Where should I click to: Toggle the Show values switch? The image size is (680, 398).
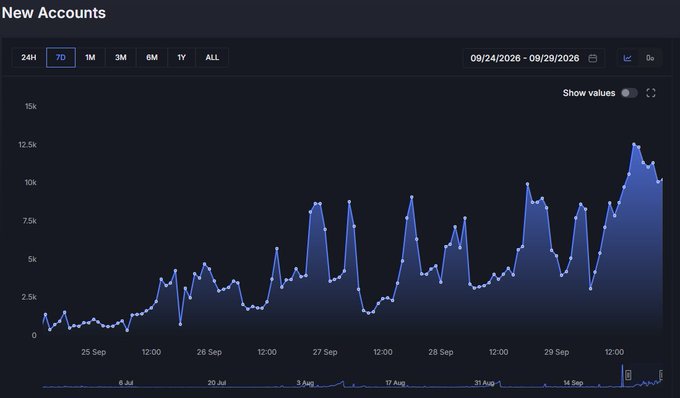click(x=629, y=93)
